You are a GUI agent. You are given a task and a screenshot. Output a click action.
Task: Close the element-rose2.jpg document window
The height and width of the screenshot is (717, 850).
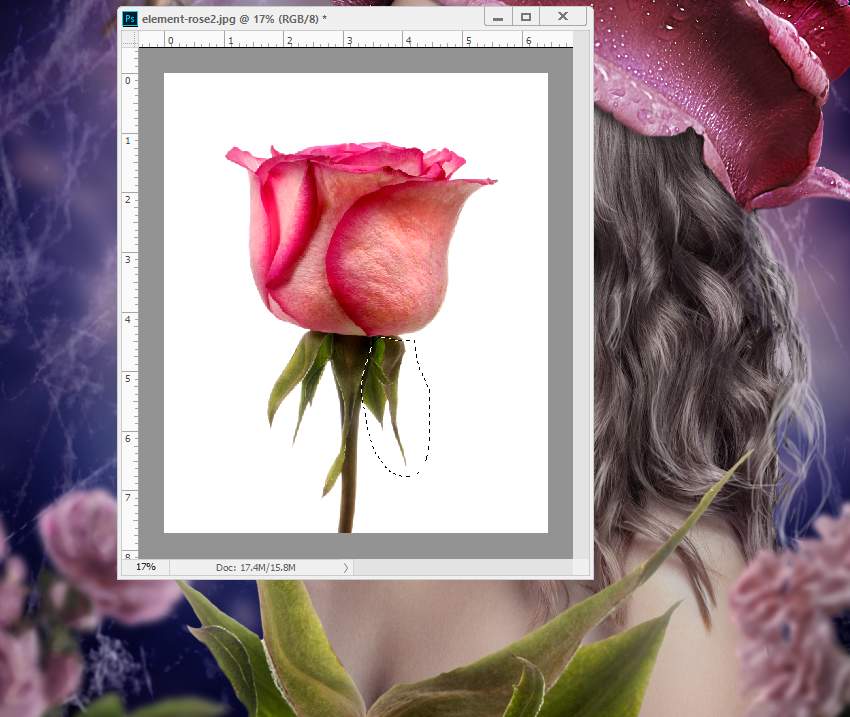(x=563, y=17)
